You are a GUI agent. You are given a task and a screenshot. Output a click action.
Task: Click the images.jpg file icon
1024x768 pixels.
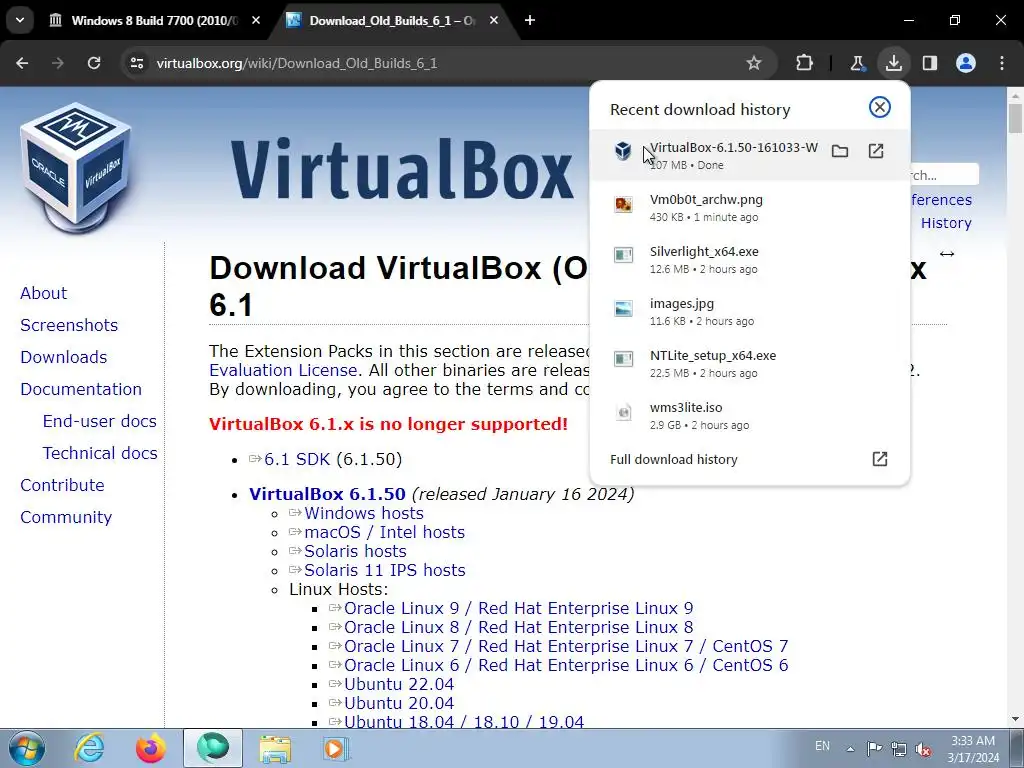point(624,308)
